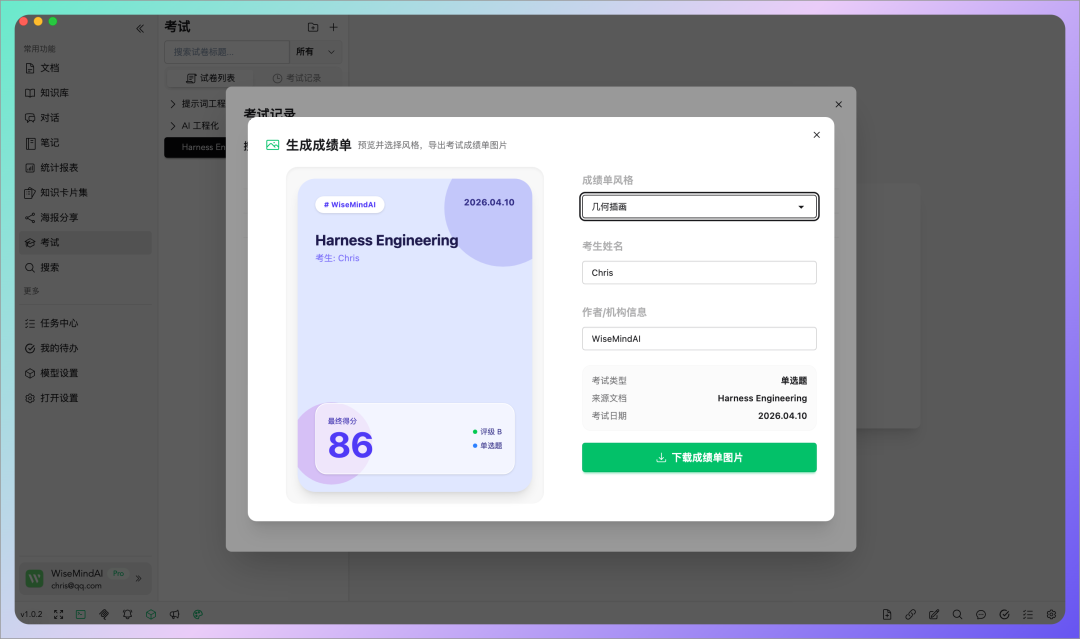Open 模型设置 in the sidebar
The width and height of the screenshot is (1080, 639).
point(85,373)
